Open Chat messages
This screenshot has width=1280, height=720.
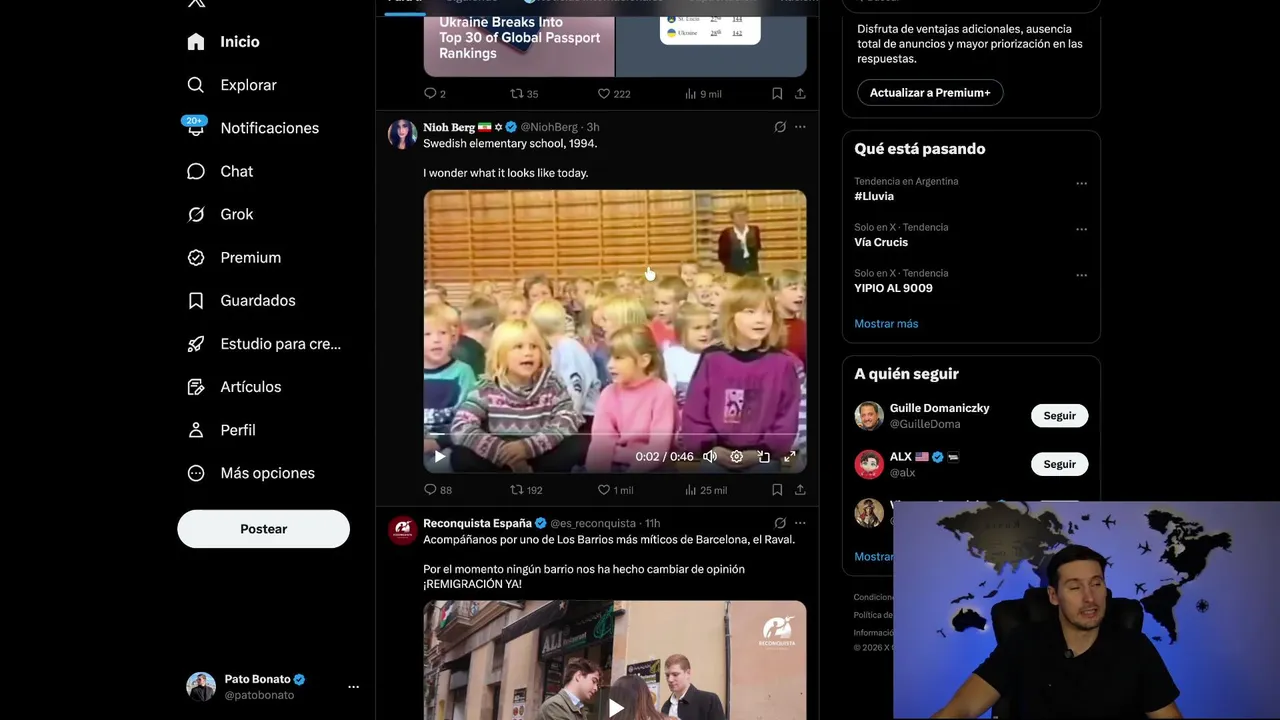click(x=221, y=171)
